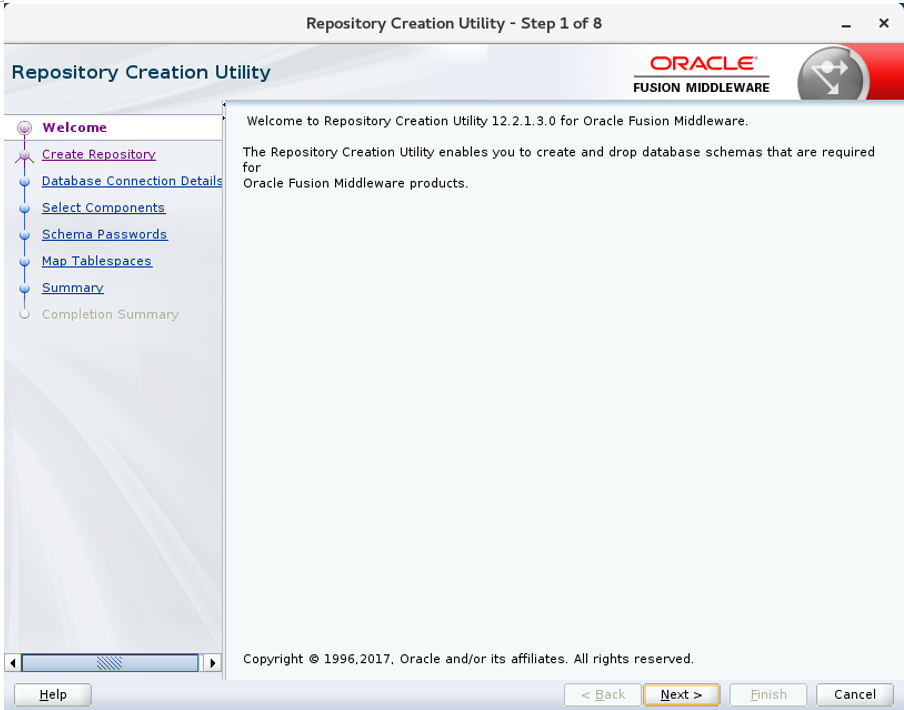Go to the Map Tablespaces step

97,261
